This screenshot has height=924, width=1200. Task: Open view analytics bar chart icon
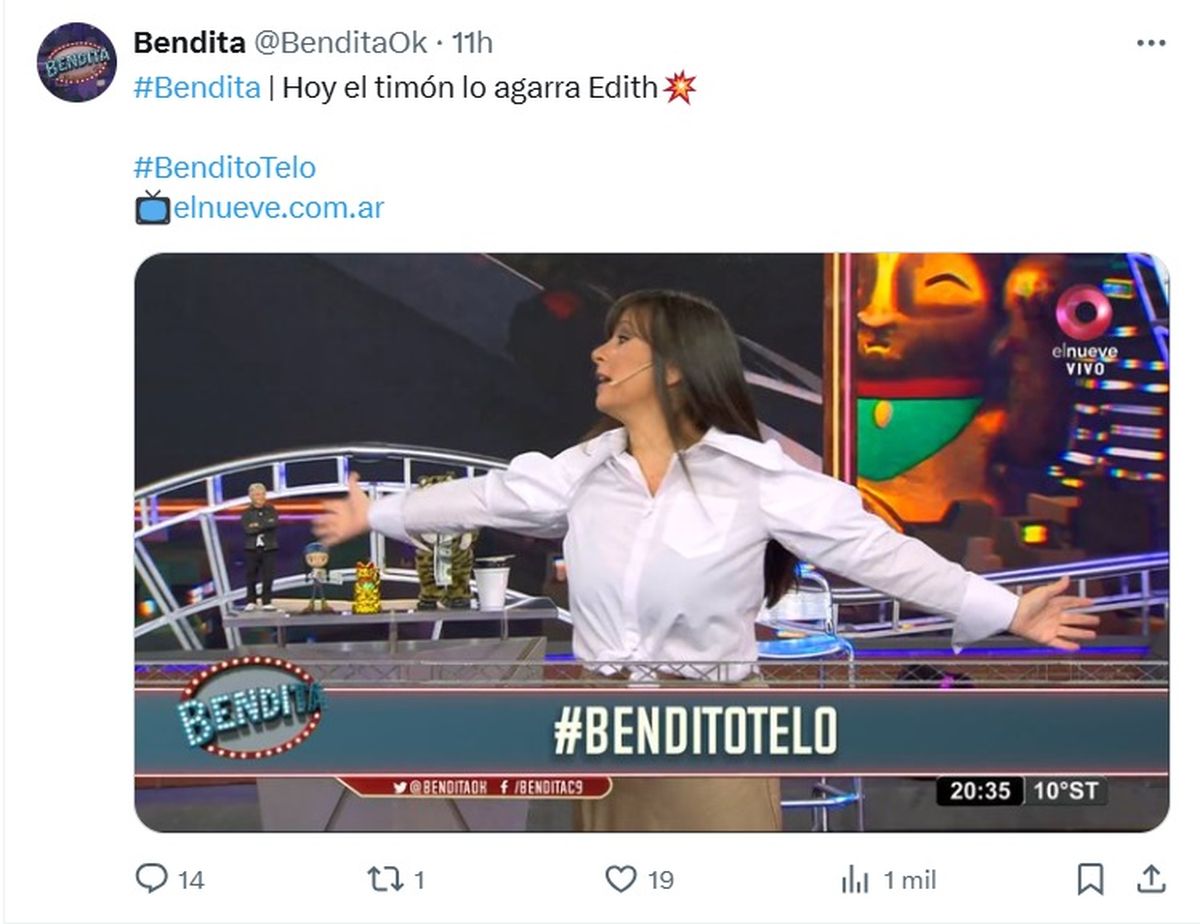pyautogui.click(x=855, y=879)
